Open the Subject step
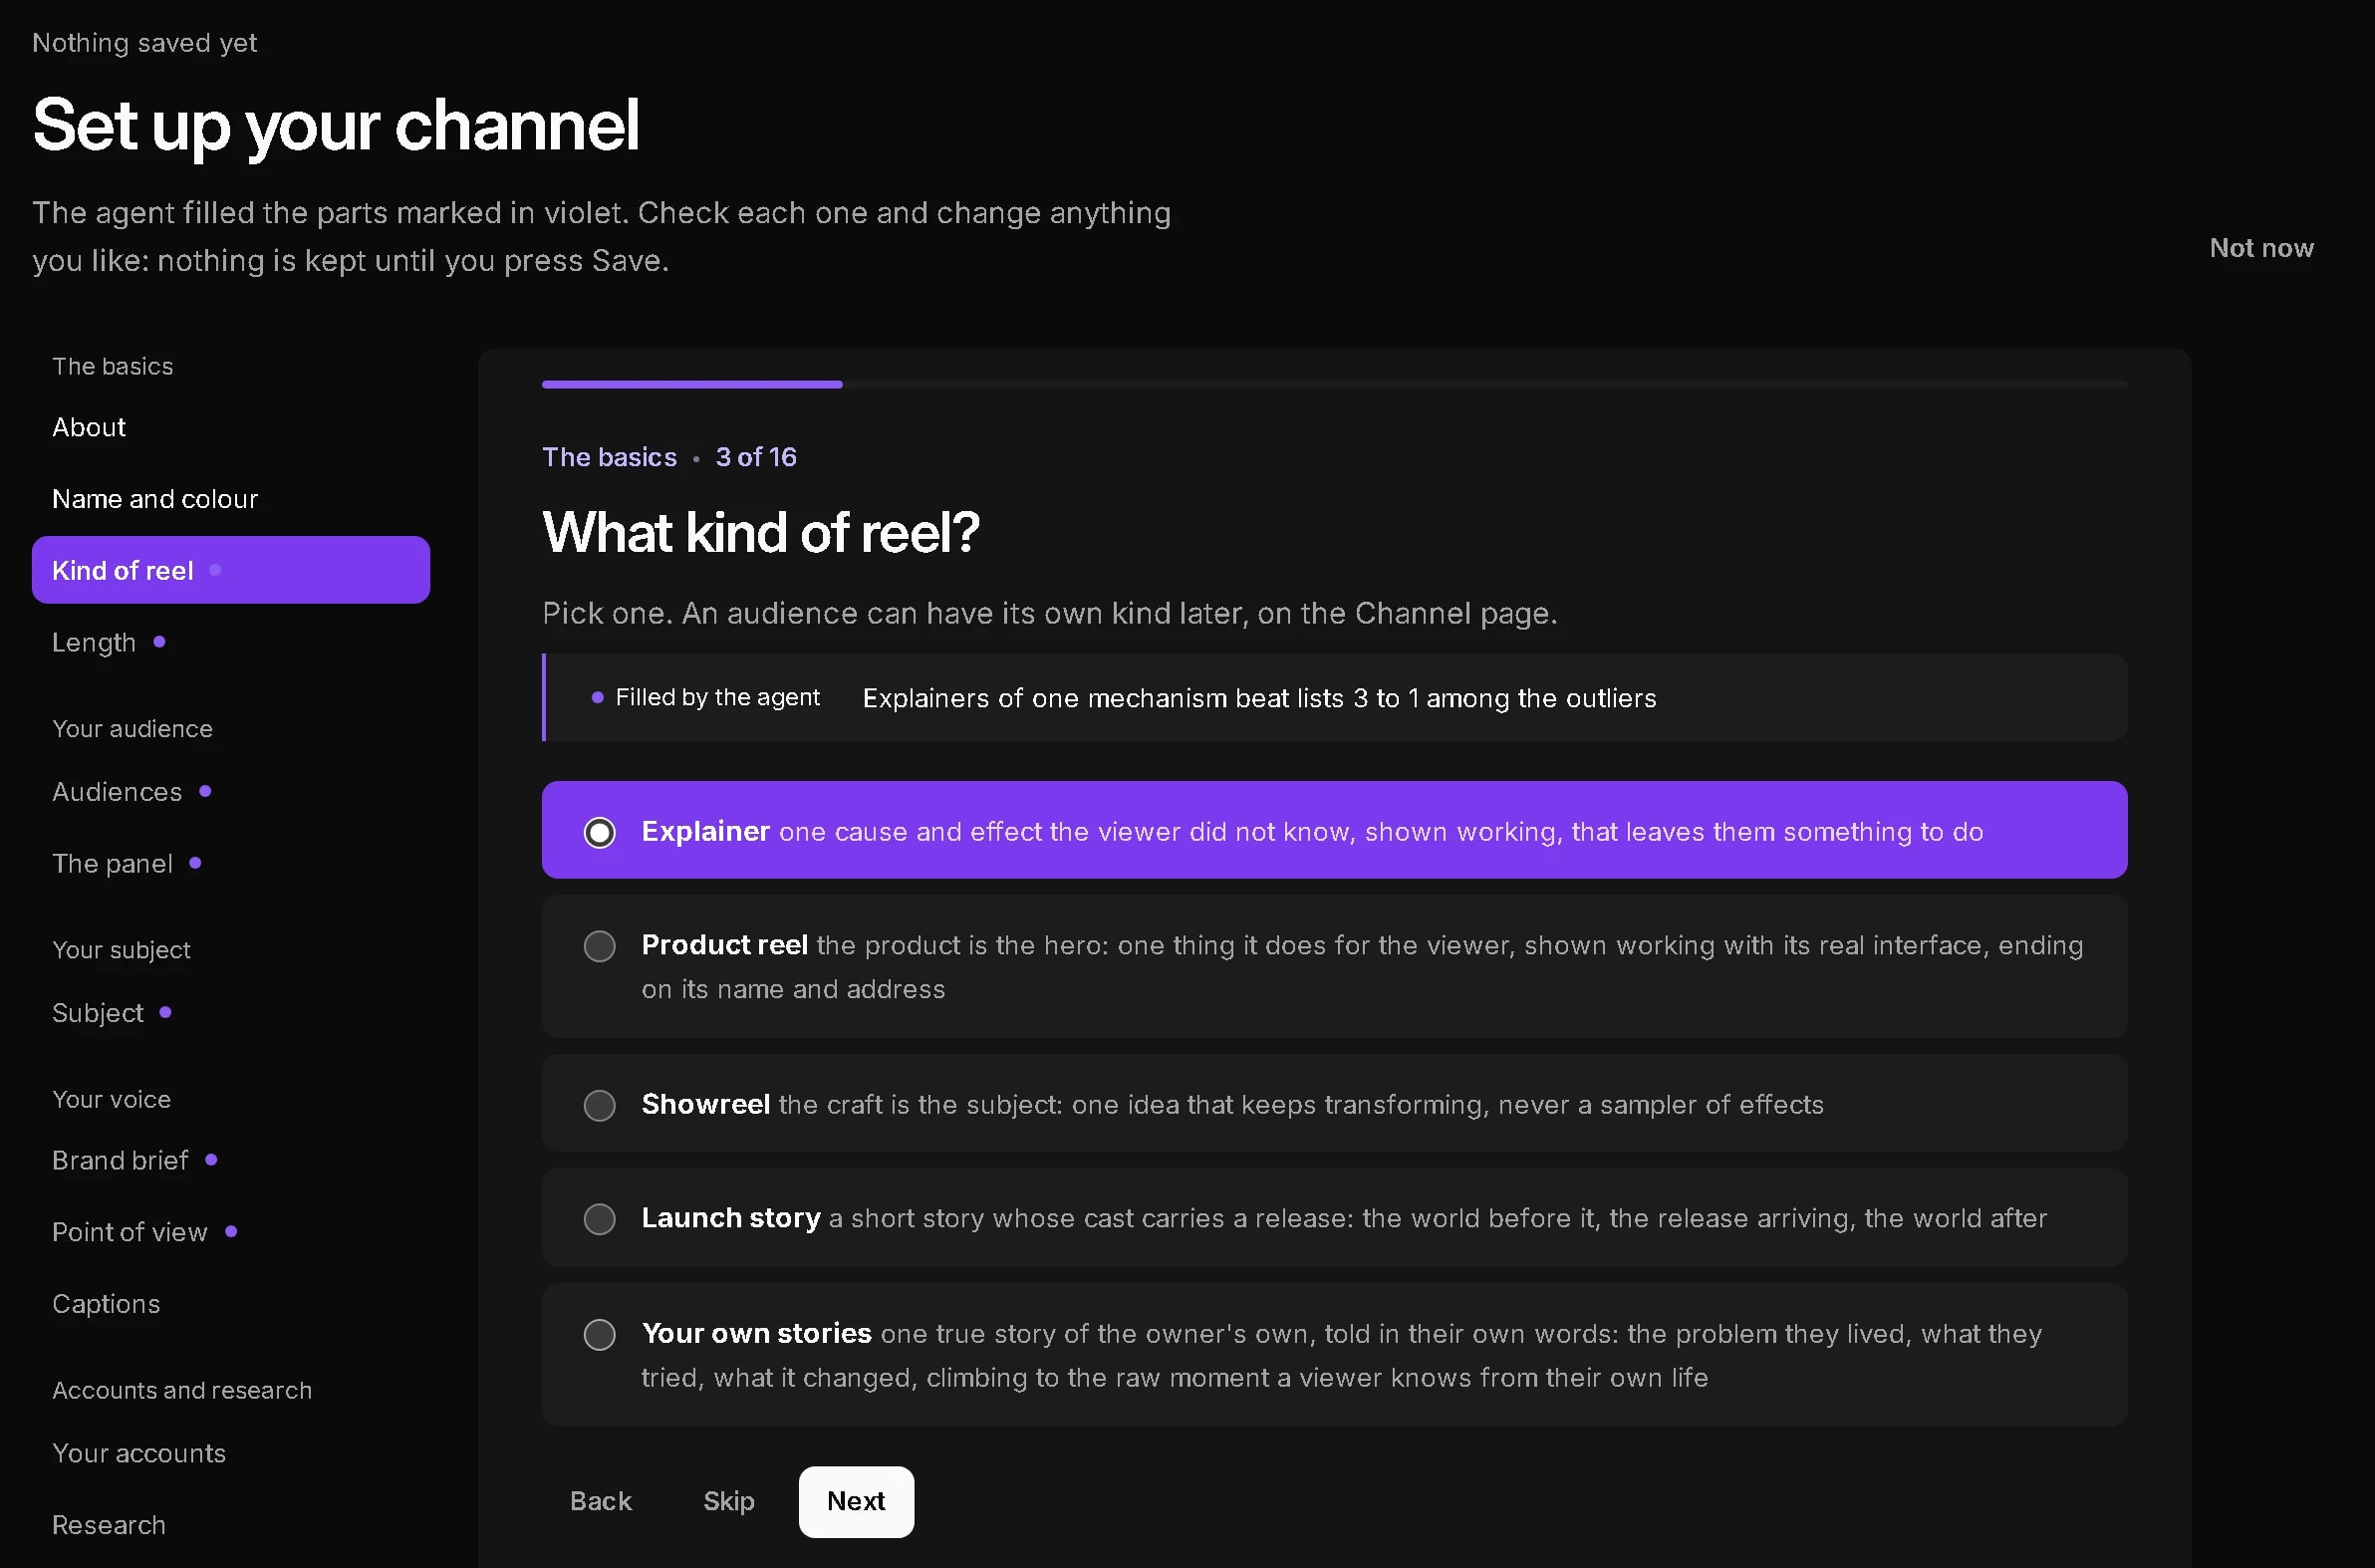 231,1012
